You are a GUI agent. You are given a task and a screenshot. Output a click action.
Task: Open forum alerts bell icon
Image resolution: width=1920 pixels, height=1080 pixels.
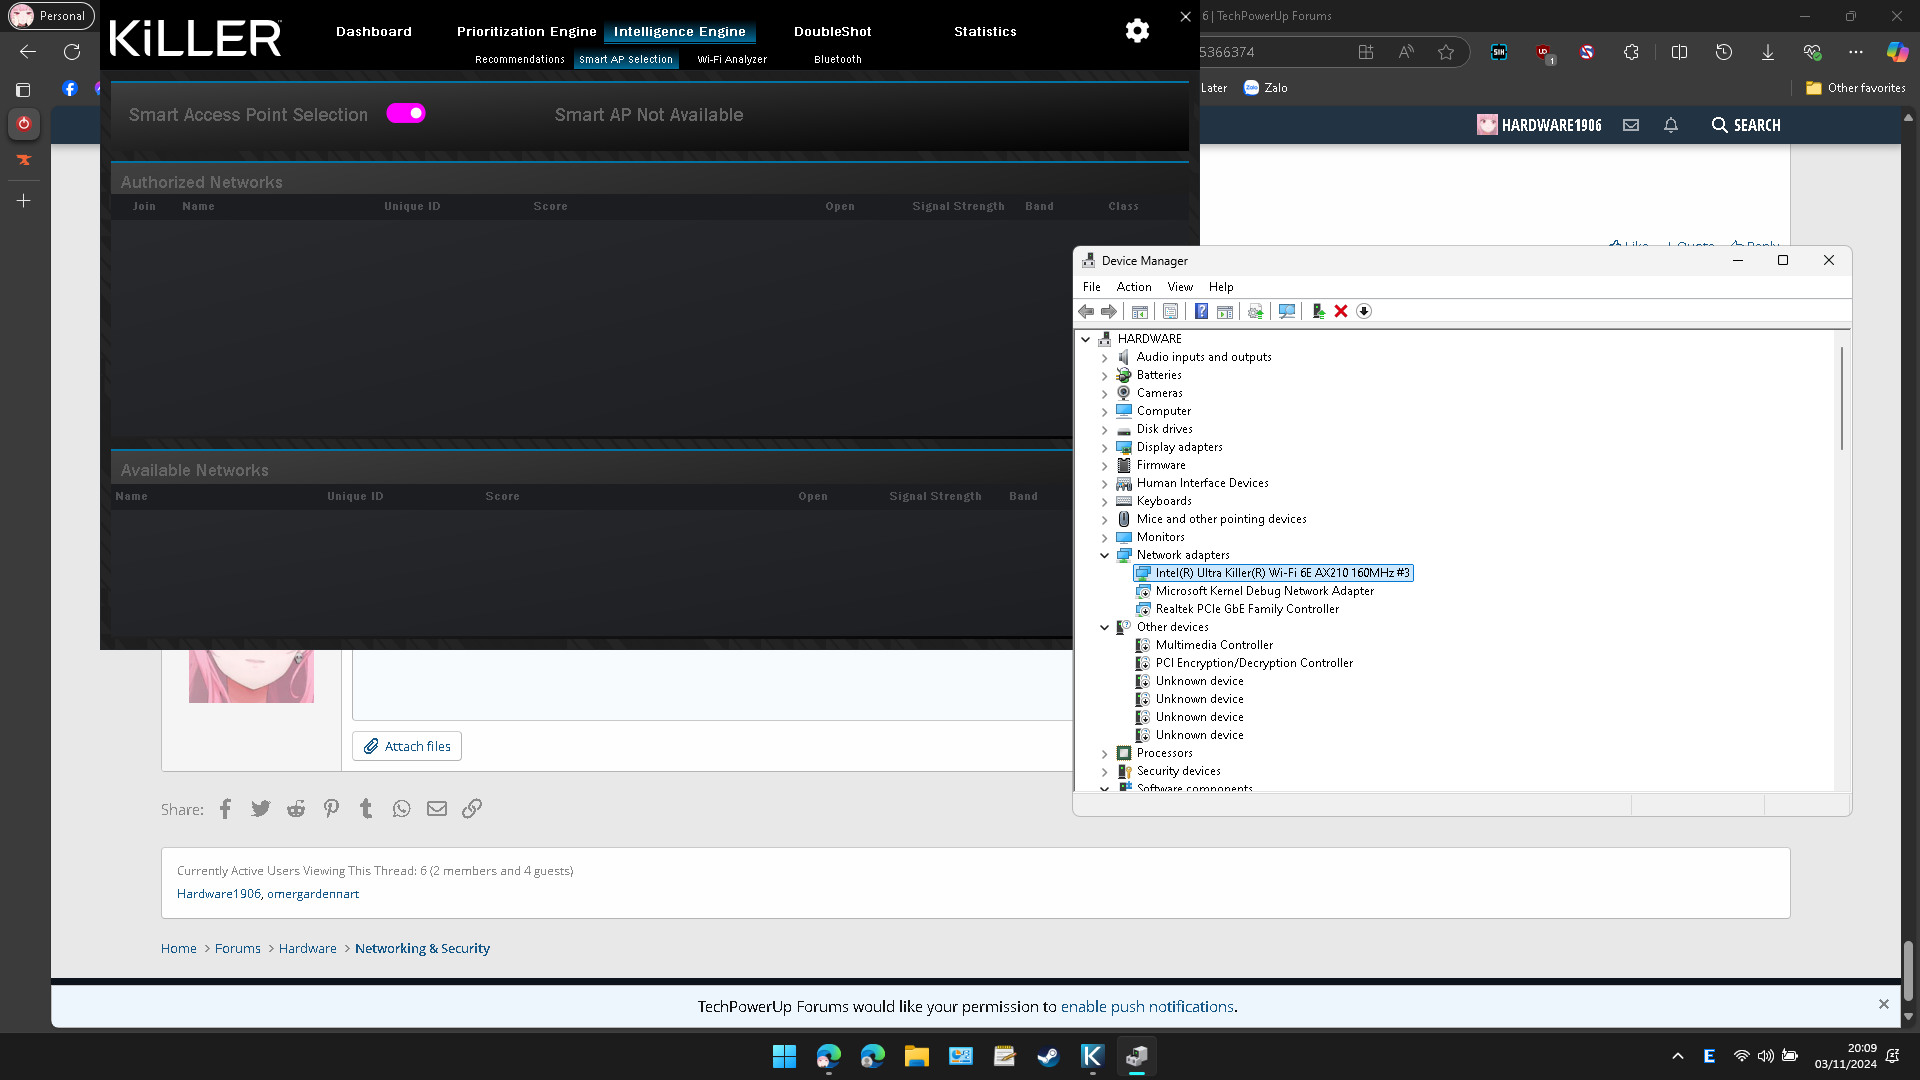pyautogui.click(x=1671, y=125)
